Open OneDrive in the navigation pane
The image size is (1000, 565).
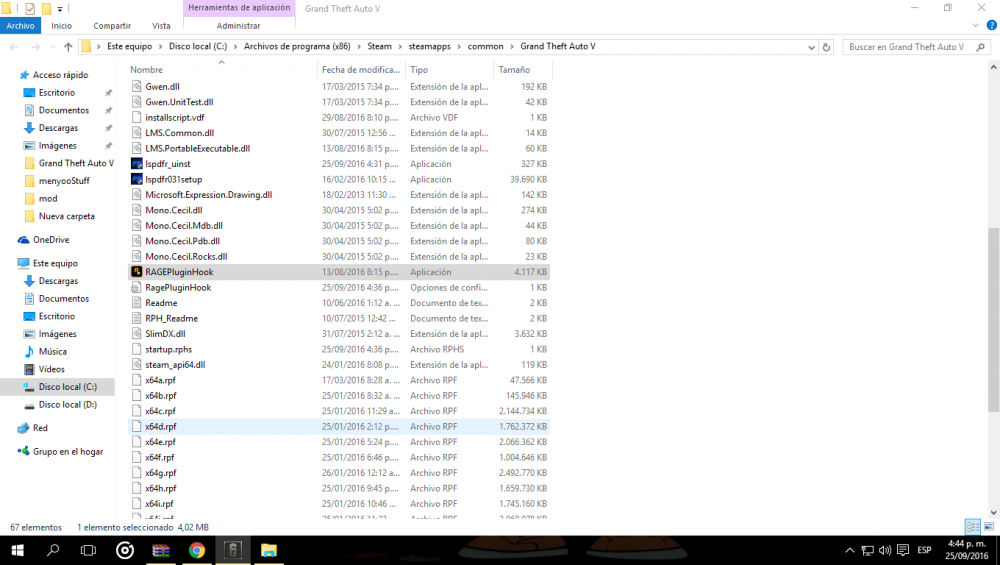[51, 240]
